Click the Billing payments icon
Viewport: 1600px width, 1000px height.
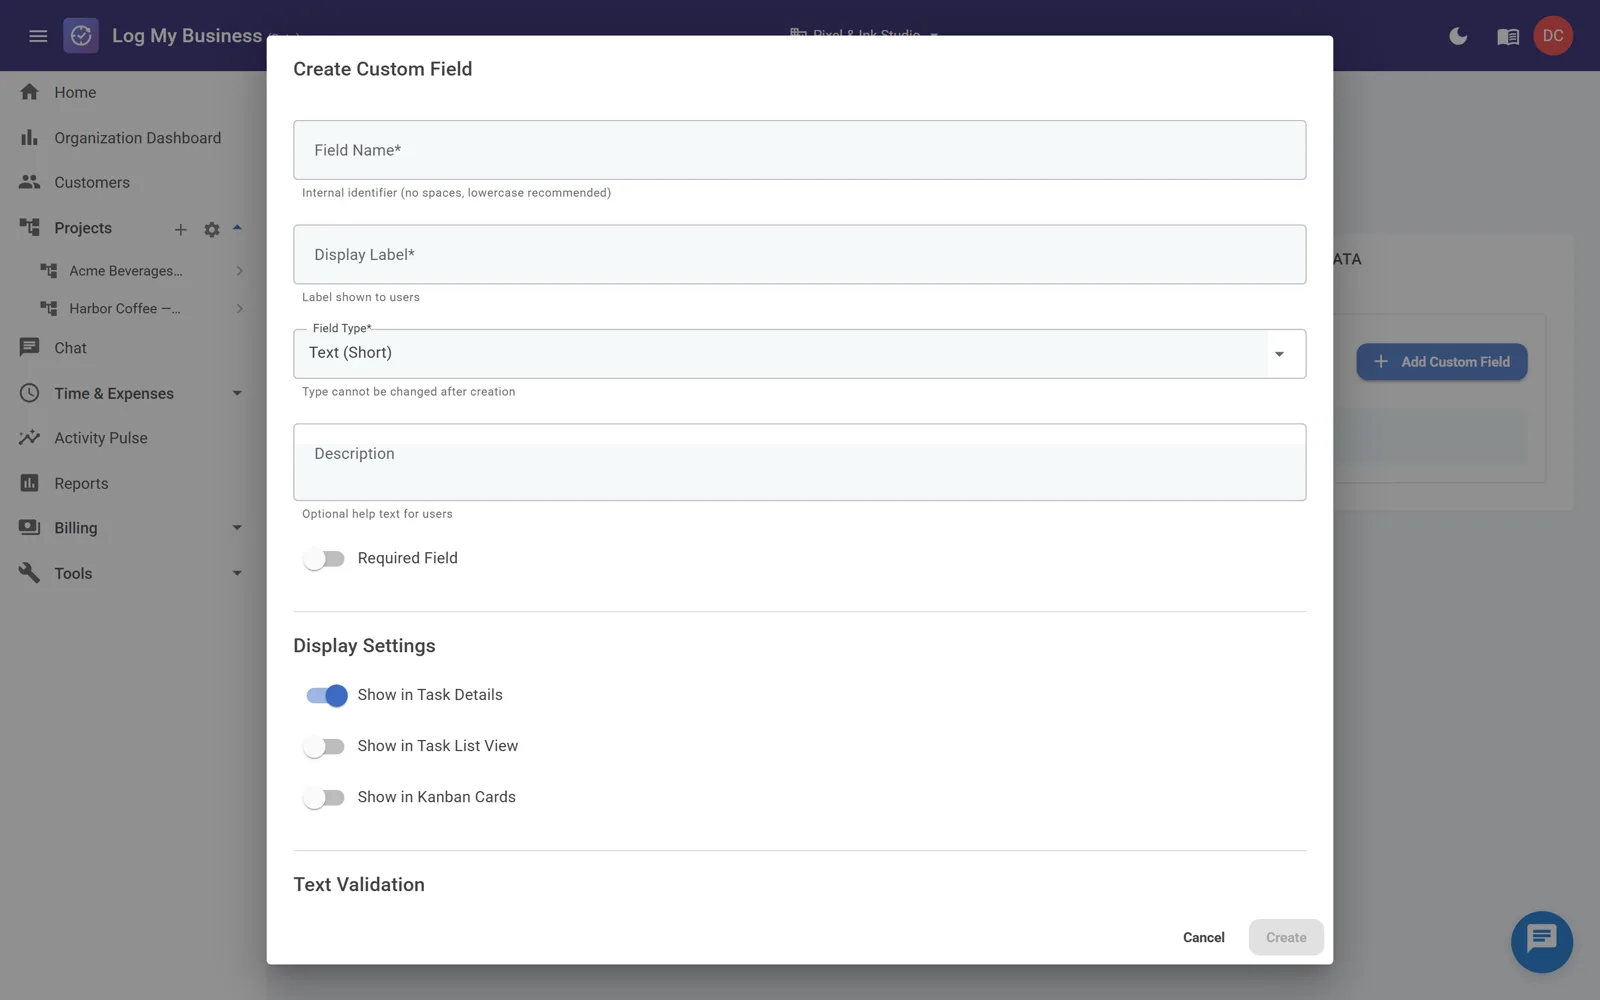[x=30, y=528]
